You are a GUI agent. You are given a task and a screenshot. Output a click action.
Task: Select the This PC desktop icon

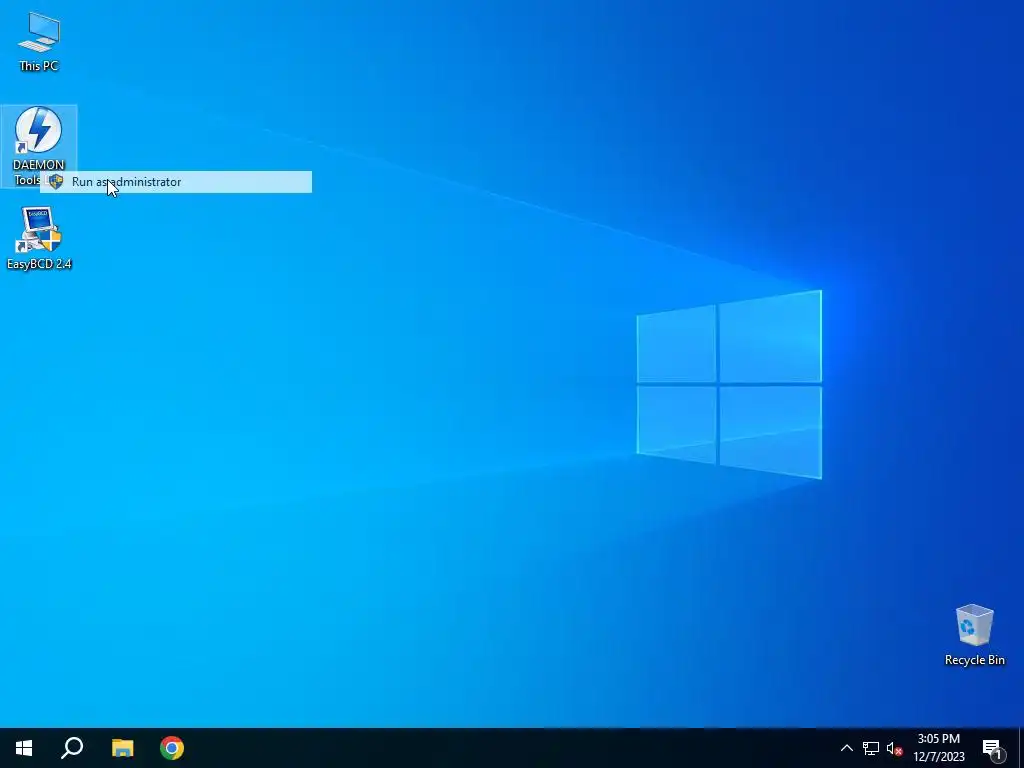(39, 42)
